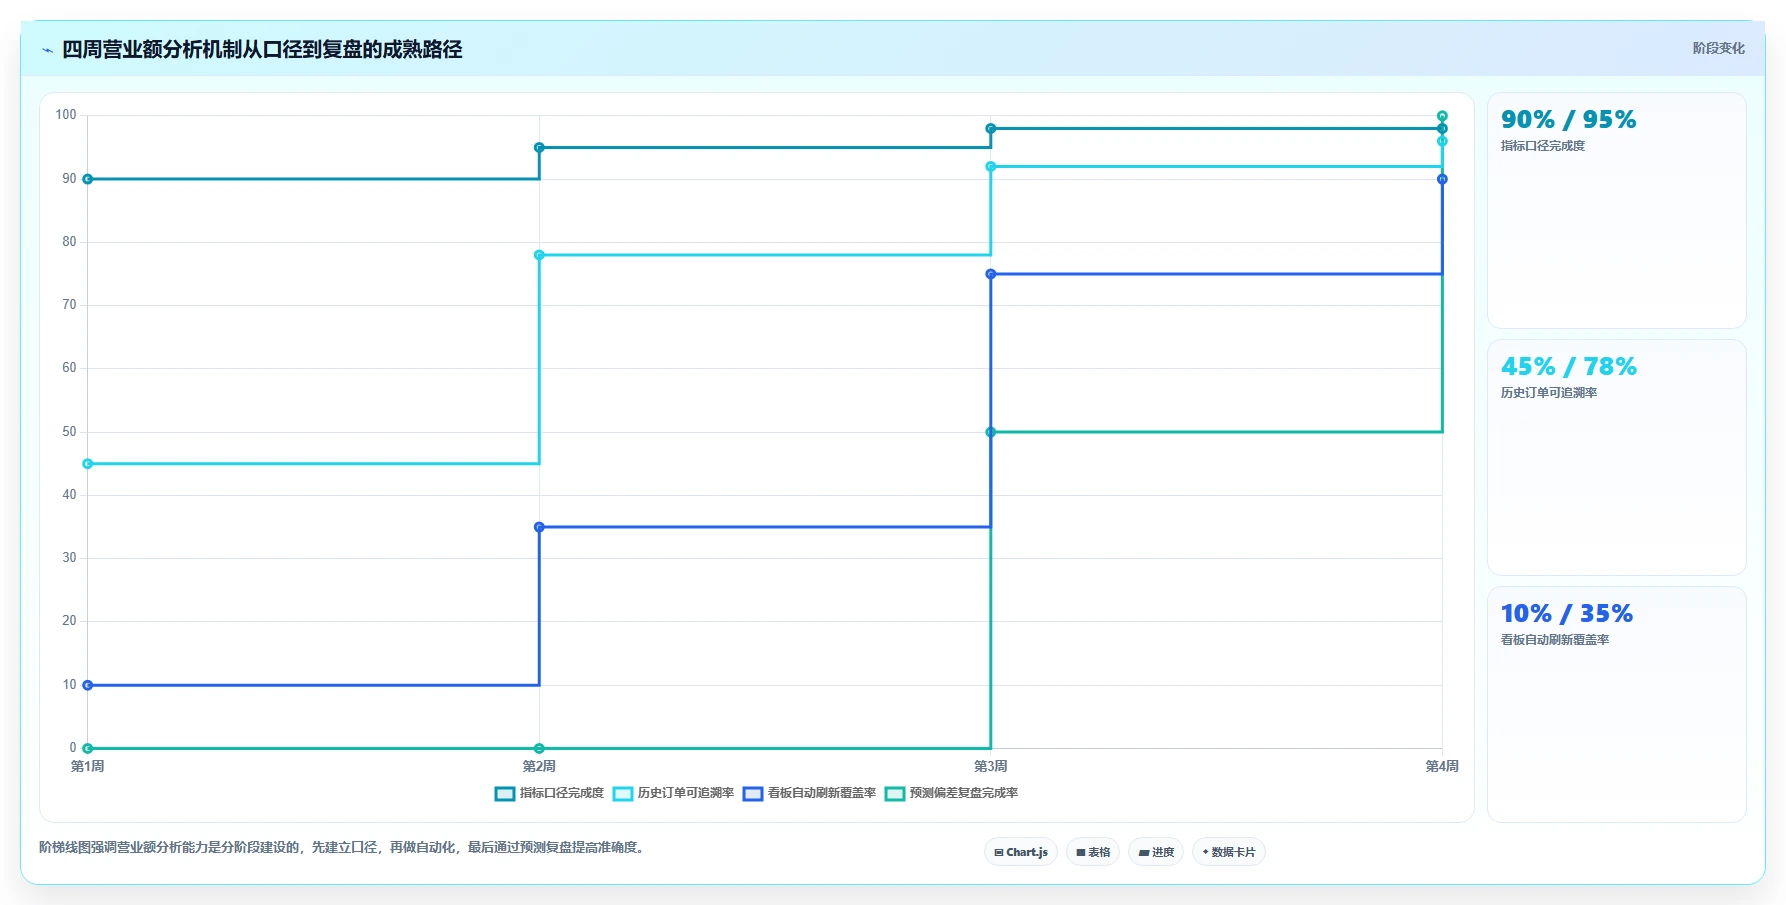
Task: Open the 10% / 35% stat card
Action: click(1617, 705)
